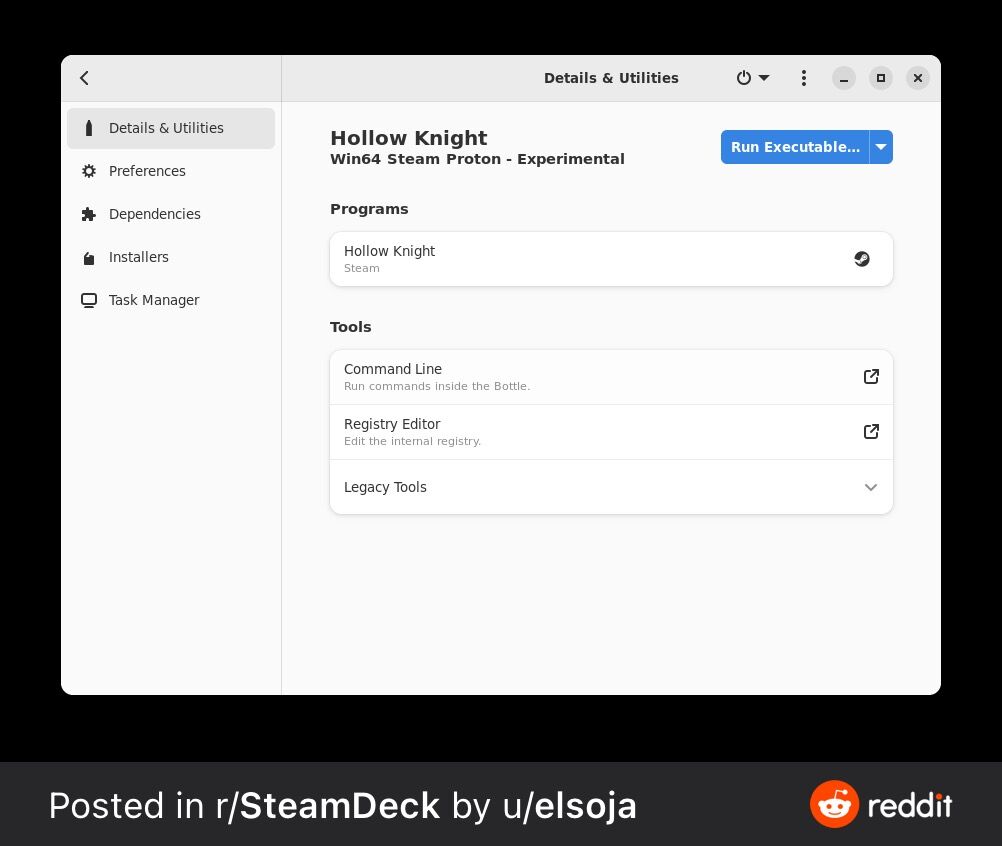Screen dimensions: 1002x846
Task: Click the Hollow Knight program name text
Action: (x=389, y=251)
